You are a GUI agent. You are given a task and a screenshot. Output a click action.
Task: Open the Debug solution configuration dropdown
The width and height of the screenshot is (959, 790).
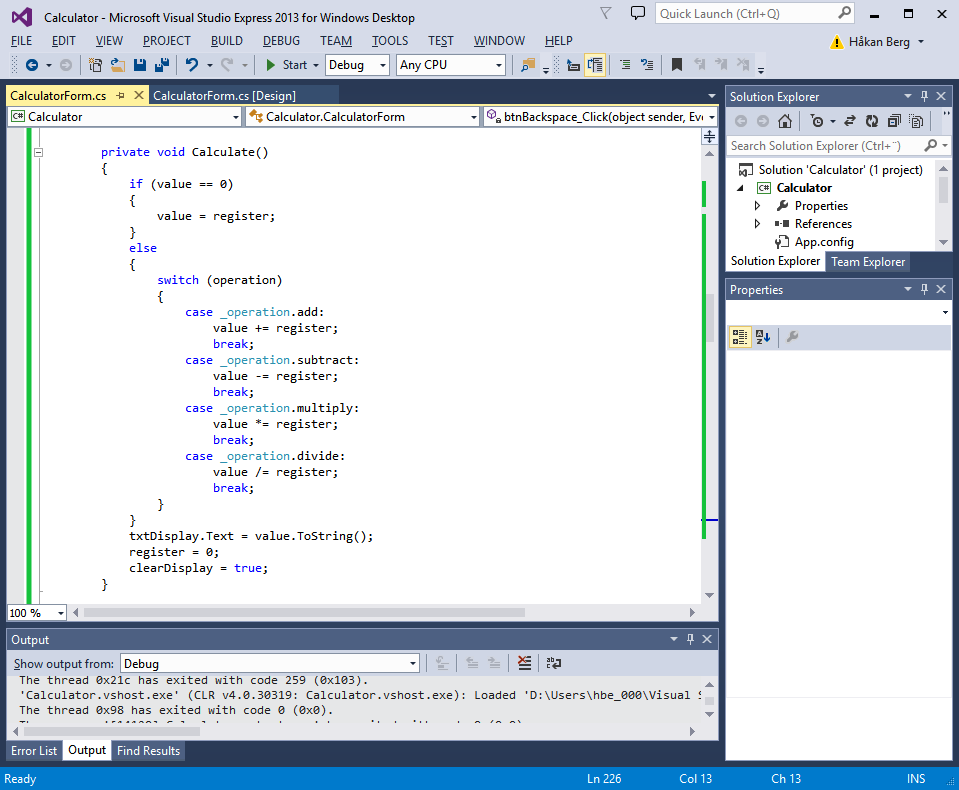coord(358,65)
